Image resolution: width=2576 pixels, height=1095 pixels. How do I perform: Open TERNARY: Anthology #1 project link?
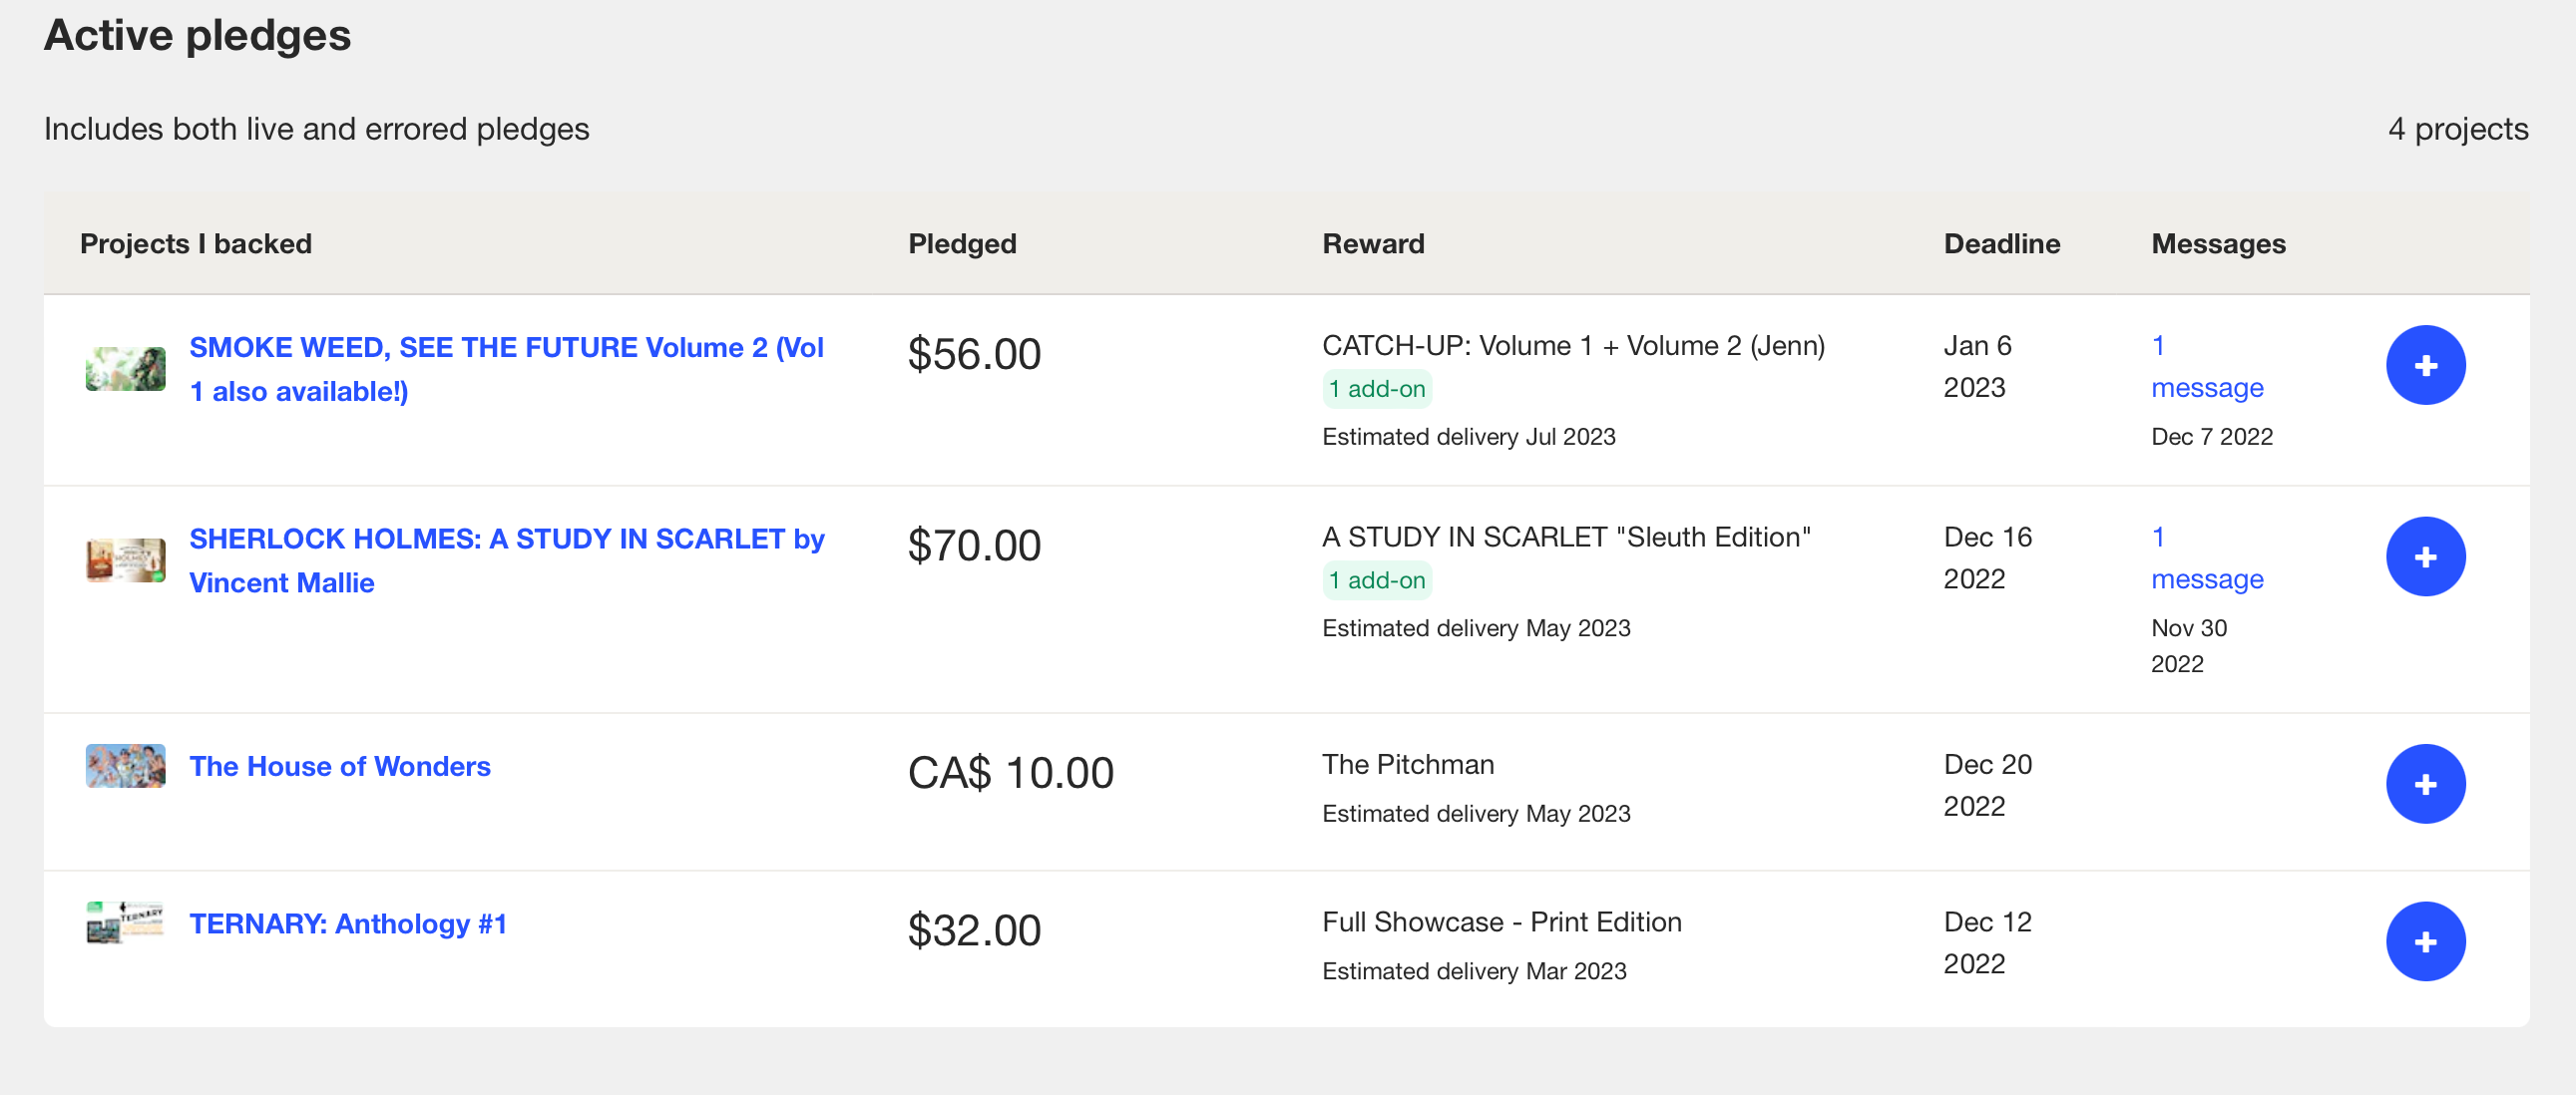348,923
